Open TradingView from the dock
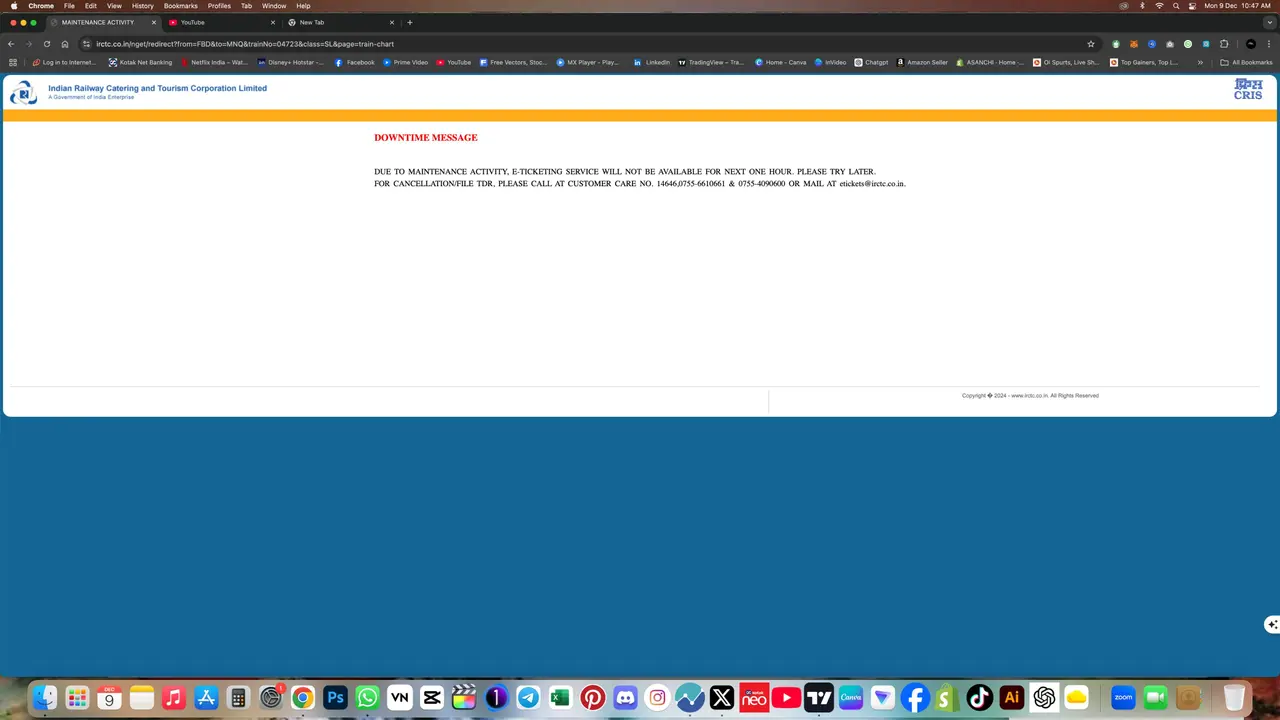The width and height of the screenshot is (1280, 720). tap(818, 697)
